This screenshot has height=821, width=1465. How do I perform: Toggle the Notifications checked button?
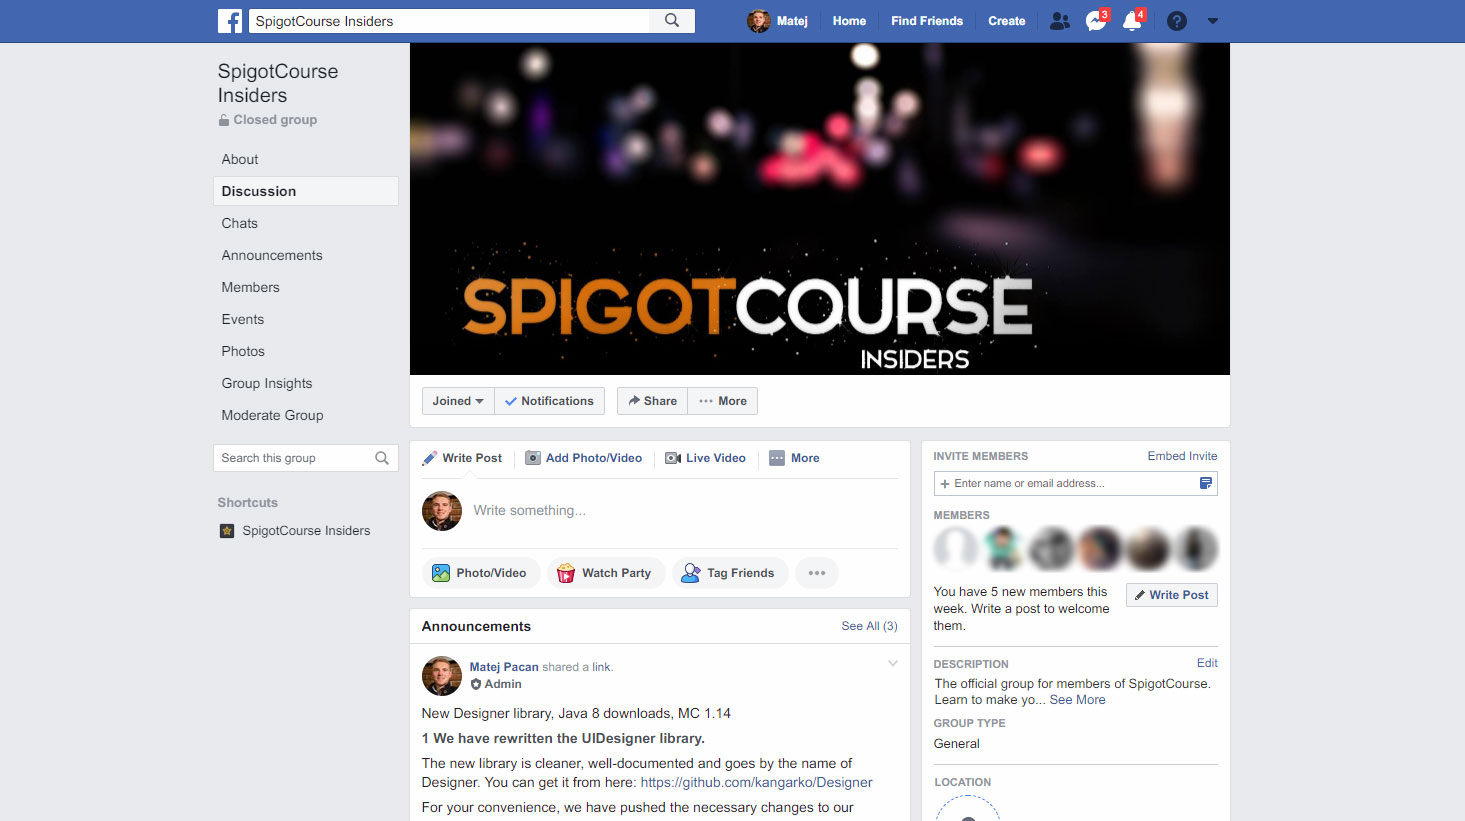point(549,401)
